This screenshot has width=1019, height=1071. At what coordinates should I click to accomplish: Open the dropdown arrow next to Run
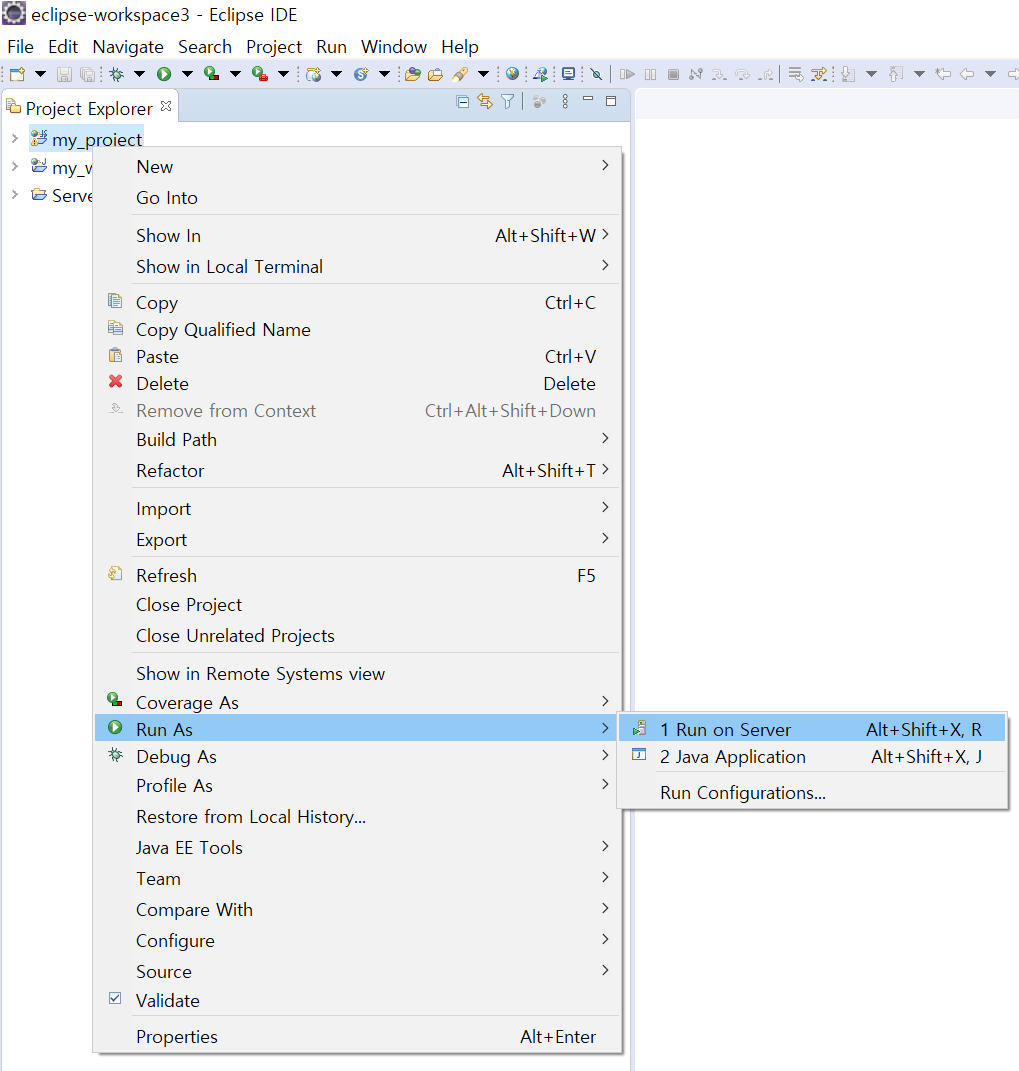click(x=188, y=73)
